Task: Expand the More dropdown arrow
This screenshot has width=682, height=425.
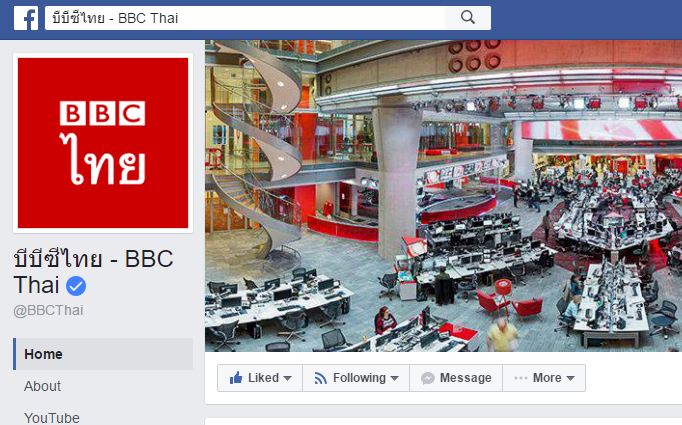Action: [x=571, y=378]
